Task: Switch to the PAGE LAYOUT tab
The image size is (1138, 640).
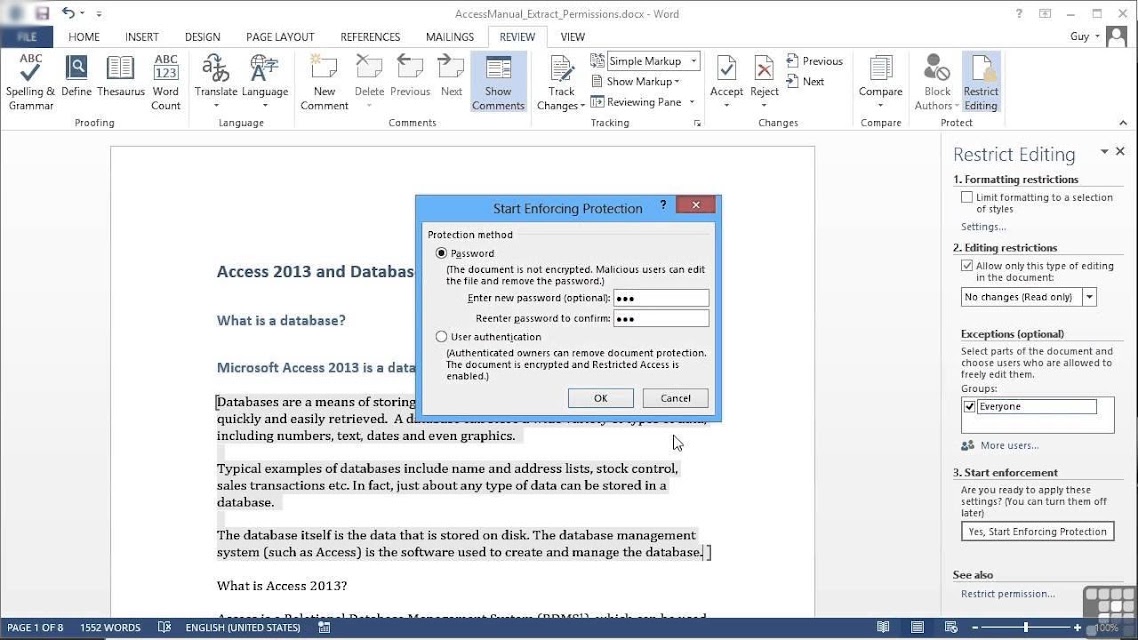Action: coord(279,37)
